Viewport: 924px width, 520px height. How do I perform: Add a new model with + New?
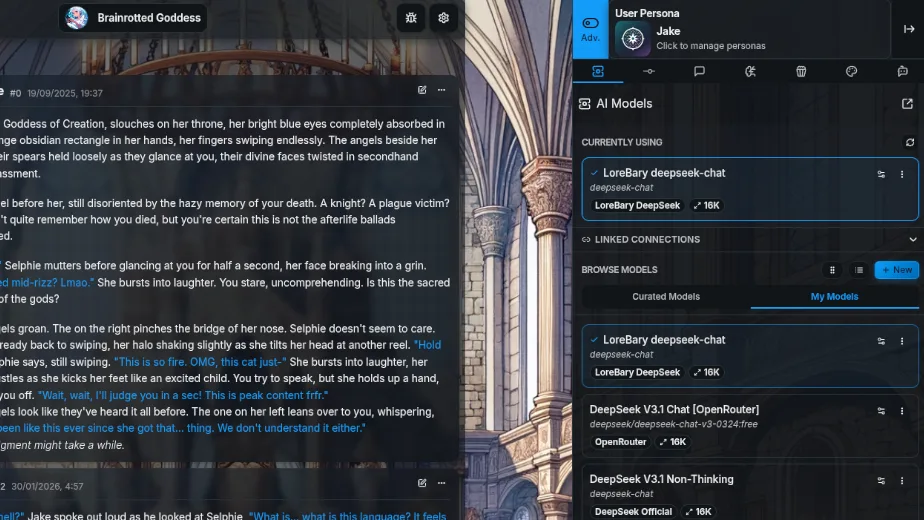[896, 270]
